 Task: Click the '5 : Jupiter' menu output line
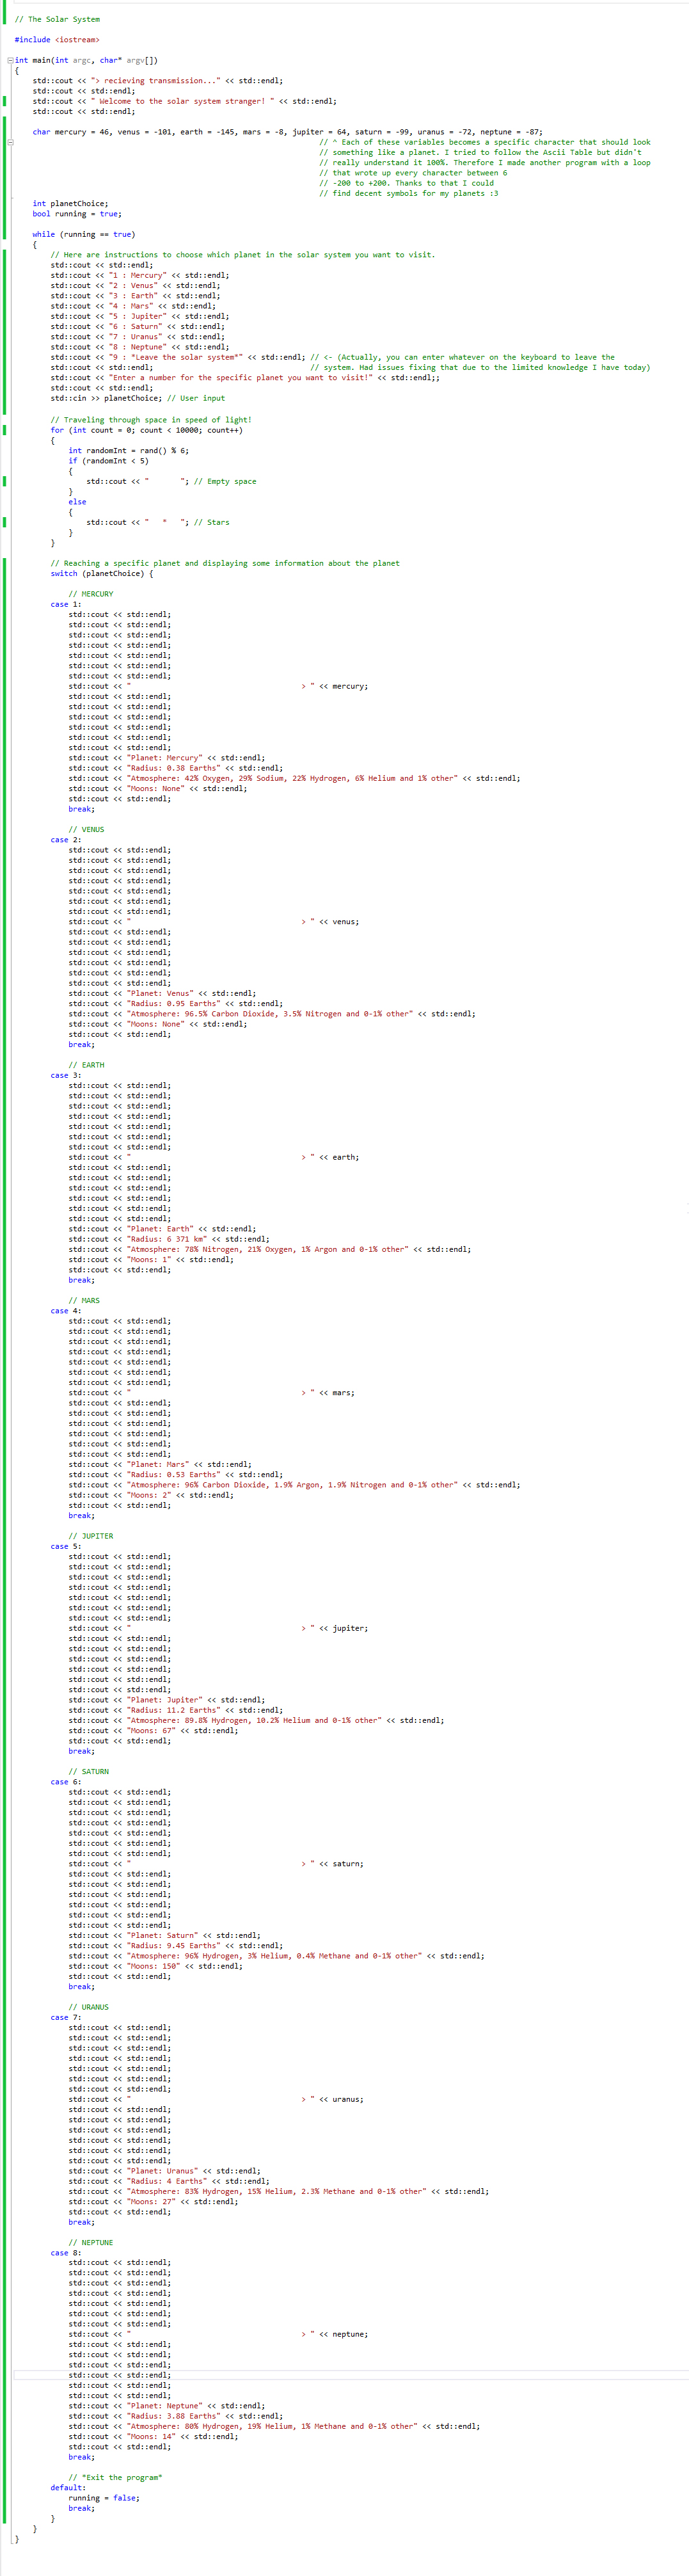(x=140, y=316)
